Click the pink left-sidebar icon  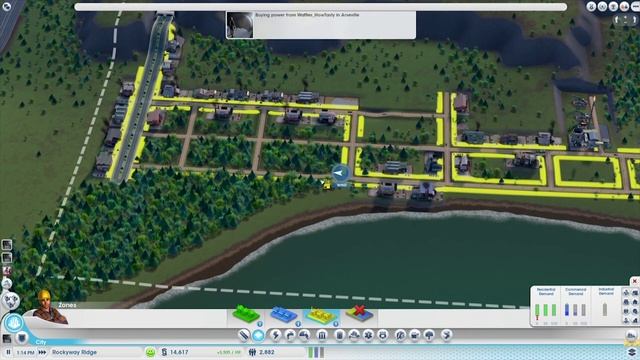tap(7, 270)
